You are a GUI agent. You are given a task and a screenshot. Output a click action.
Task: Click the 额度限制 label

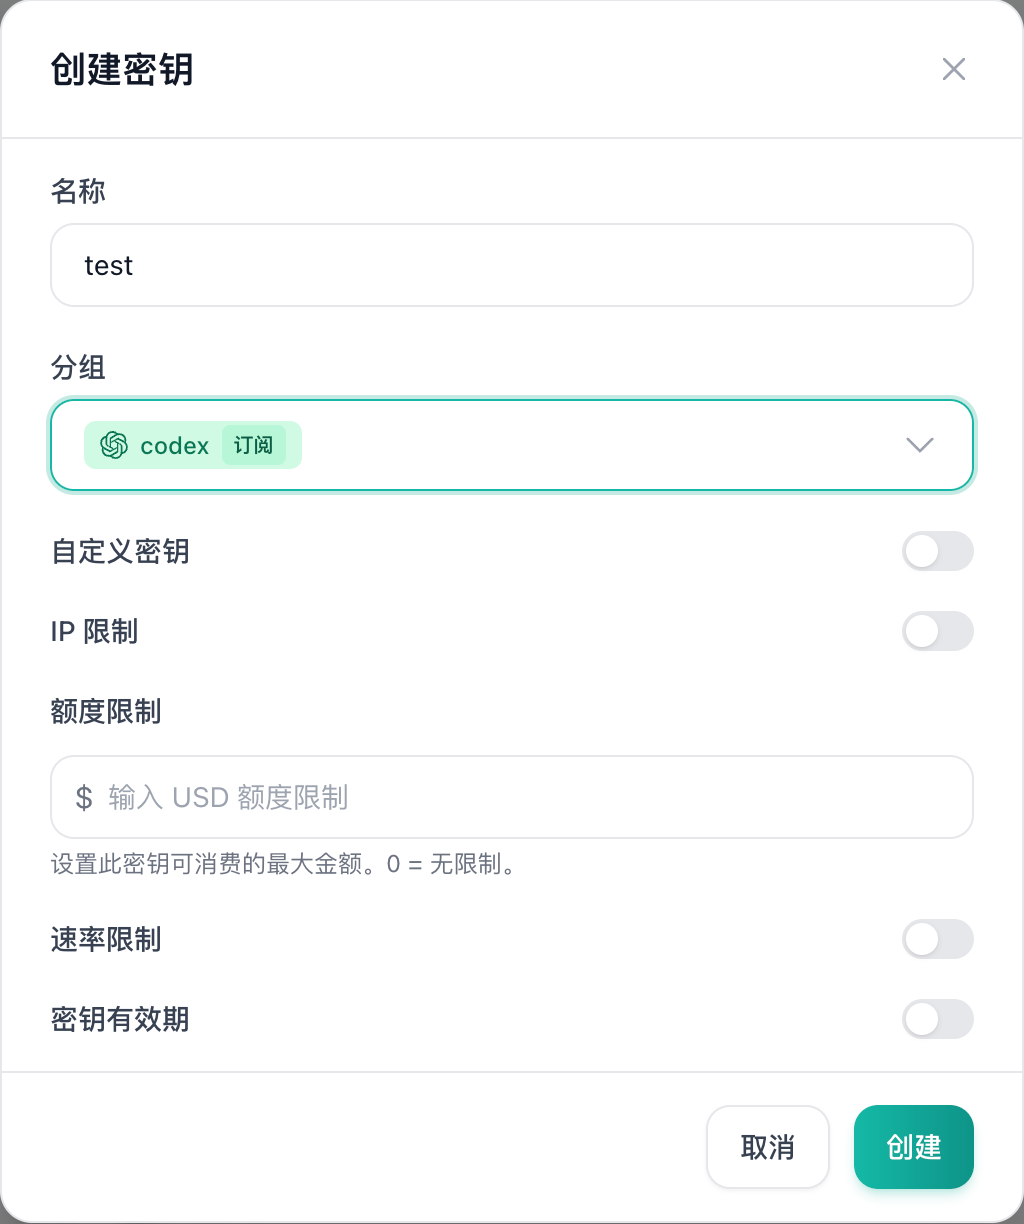point(106,712)
